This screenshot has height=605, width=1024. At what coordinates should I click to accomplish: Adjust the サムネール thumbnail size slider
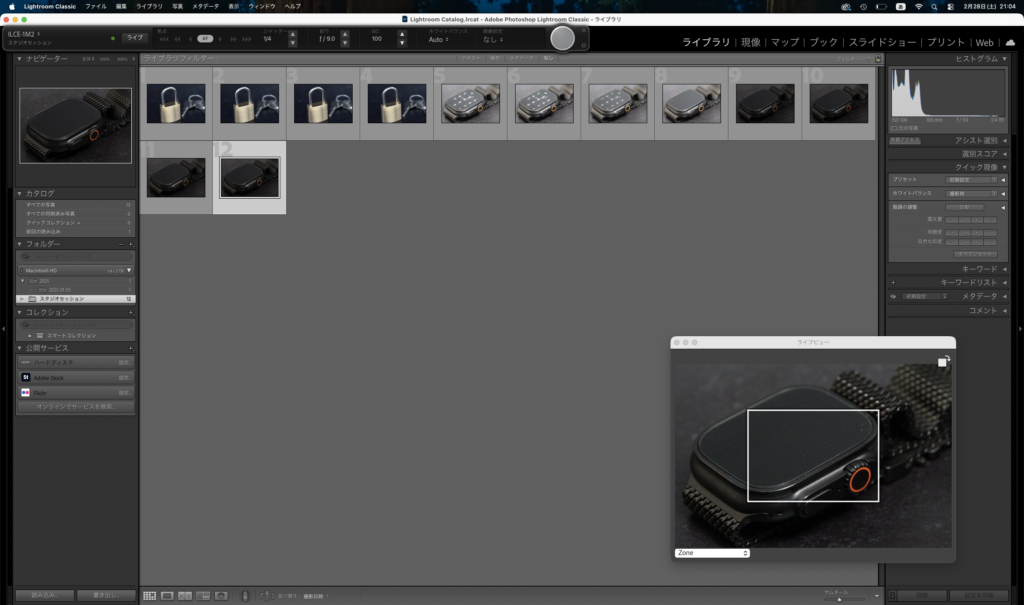click(x=840, y=598)
